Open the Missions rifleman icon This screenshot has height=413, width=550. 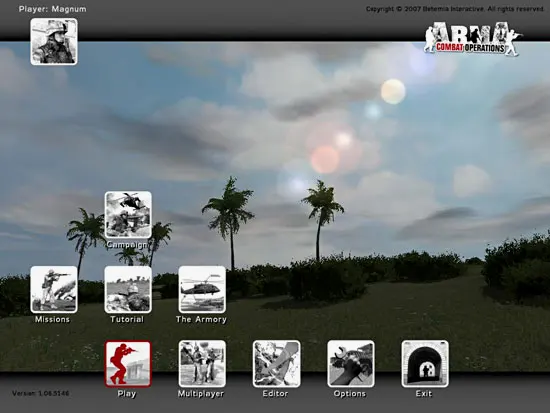tap(54, 289)
